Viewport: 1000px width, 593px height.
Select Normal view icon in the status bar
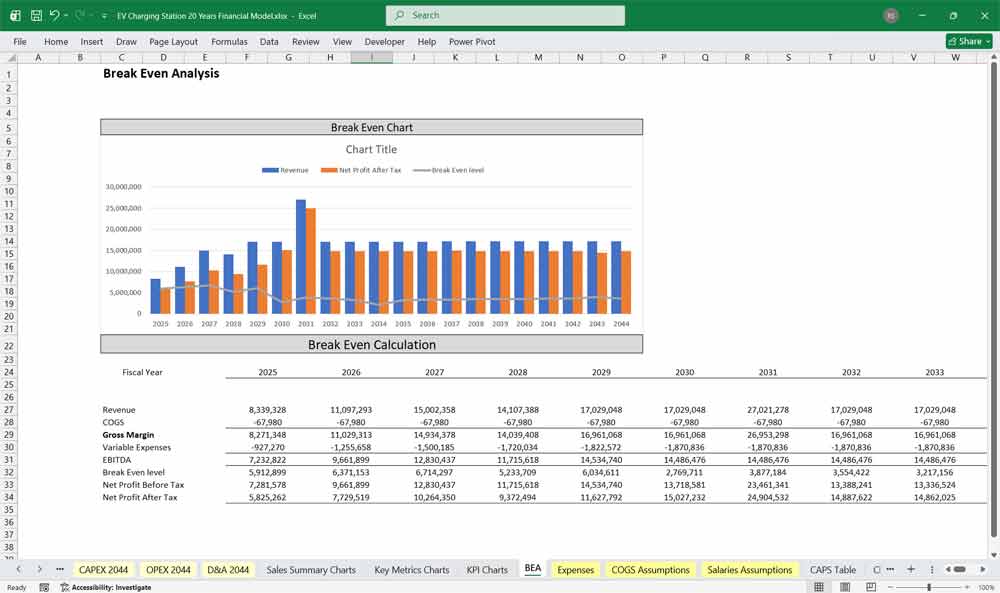coord(818,586)
